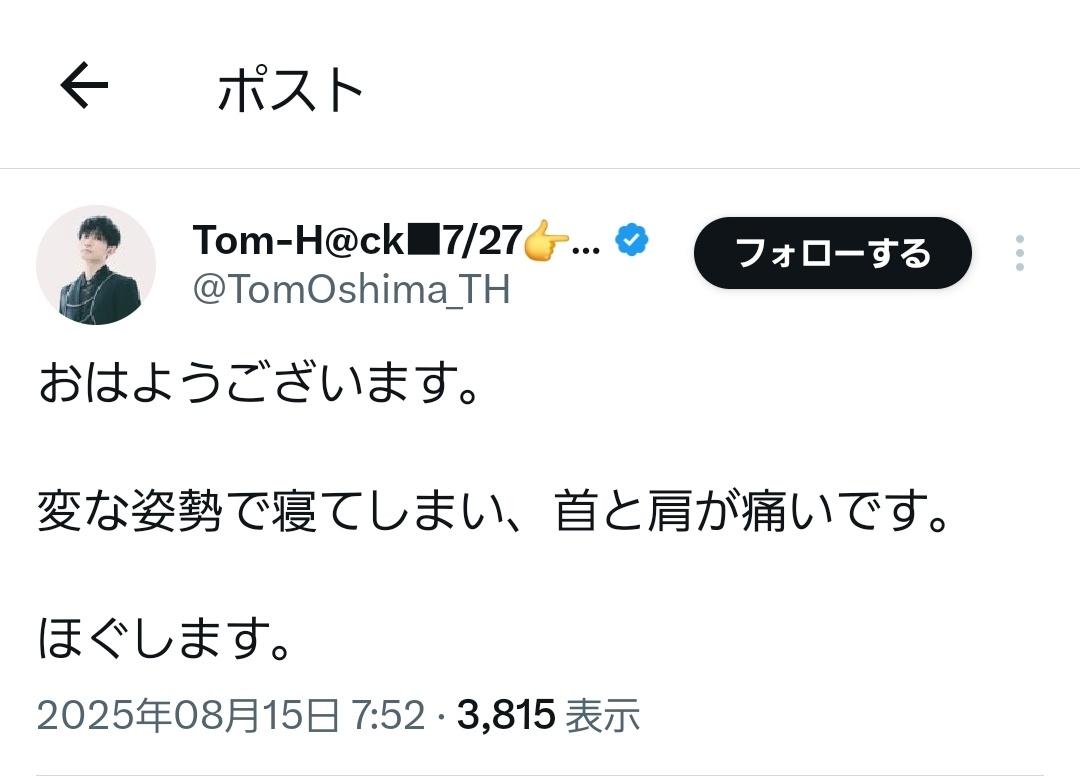
Task: Open the @TomOshima_TH handle link
Action: point(350,290)
